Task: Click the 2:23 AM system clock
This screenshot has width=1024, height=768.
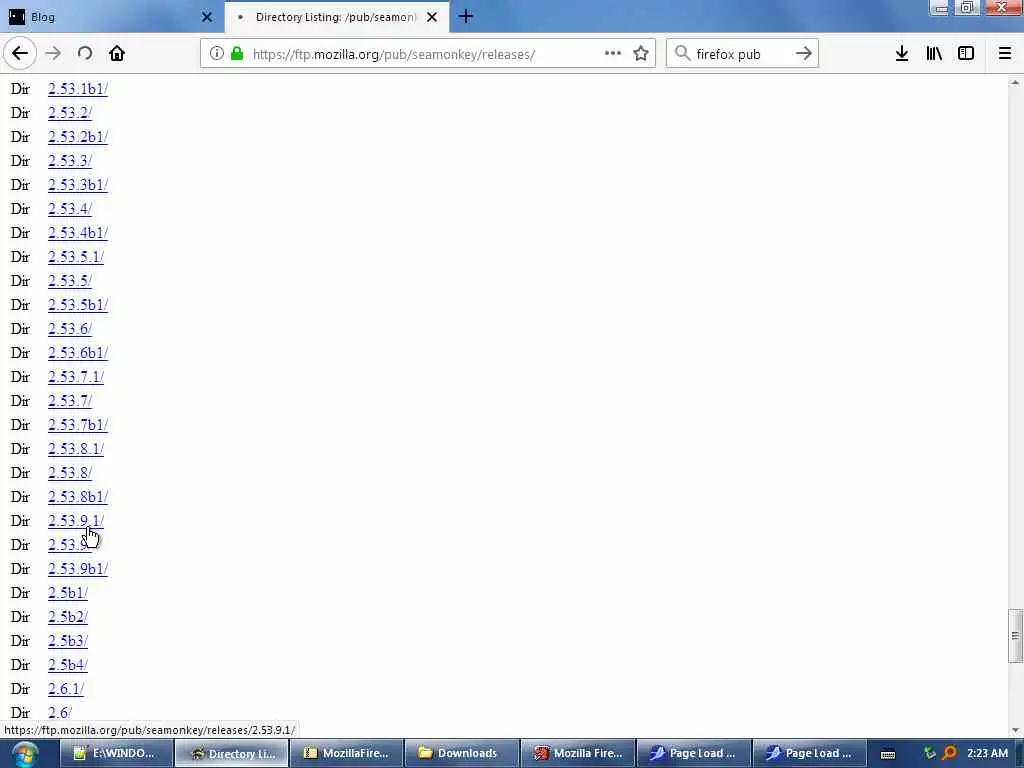Action: pos(987,754)
